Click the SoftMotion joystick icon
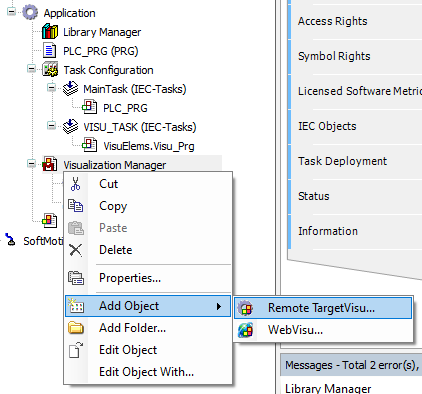 [11, 240]
